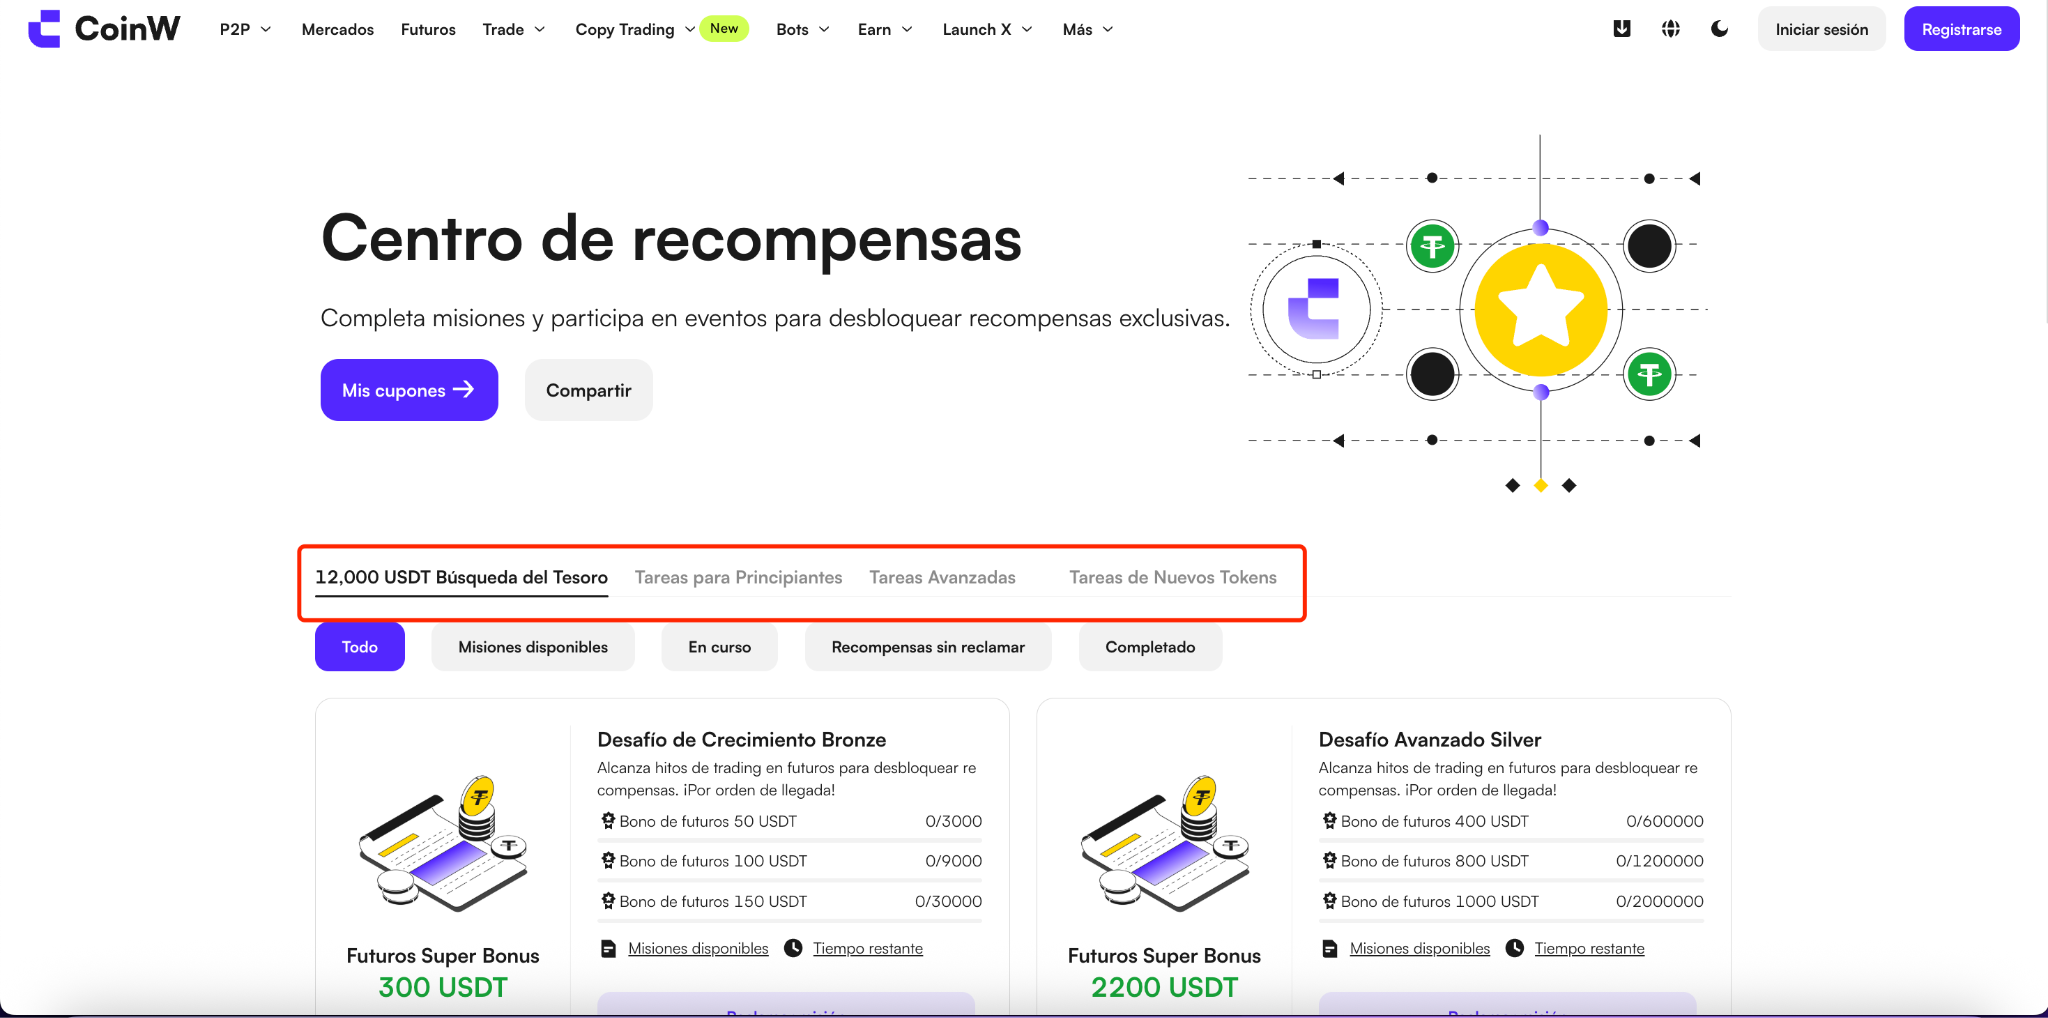Expand the Trade dropdown
Image resolution: width=2048 pixels, height=1018 pixels.
click(513, 30)
